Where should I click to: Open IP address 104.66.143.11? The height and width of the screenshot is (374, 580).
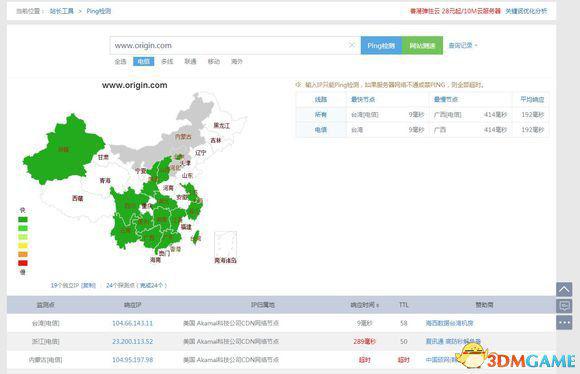click(x=132, y=323)
